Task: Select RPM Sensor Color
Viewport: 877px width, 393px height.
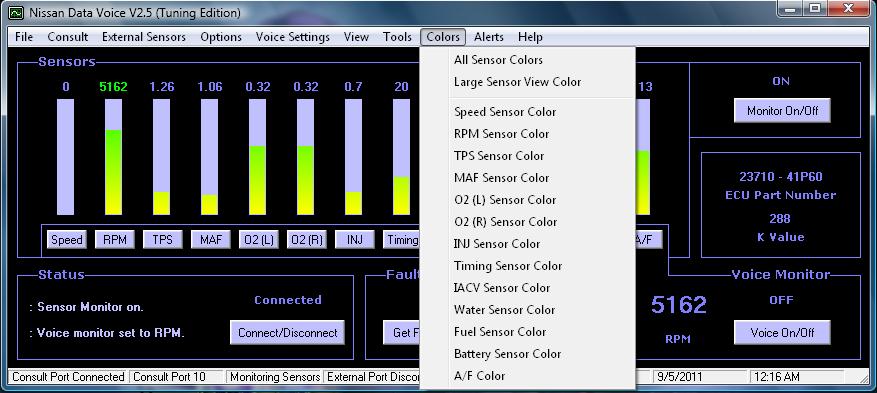Action: 527,134
